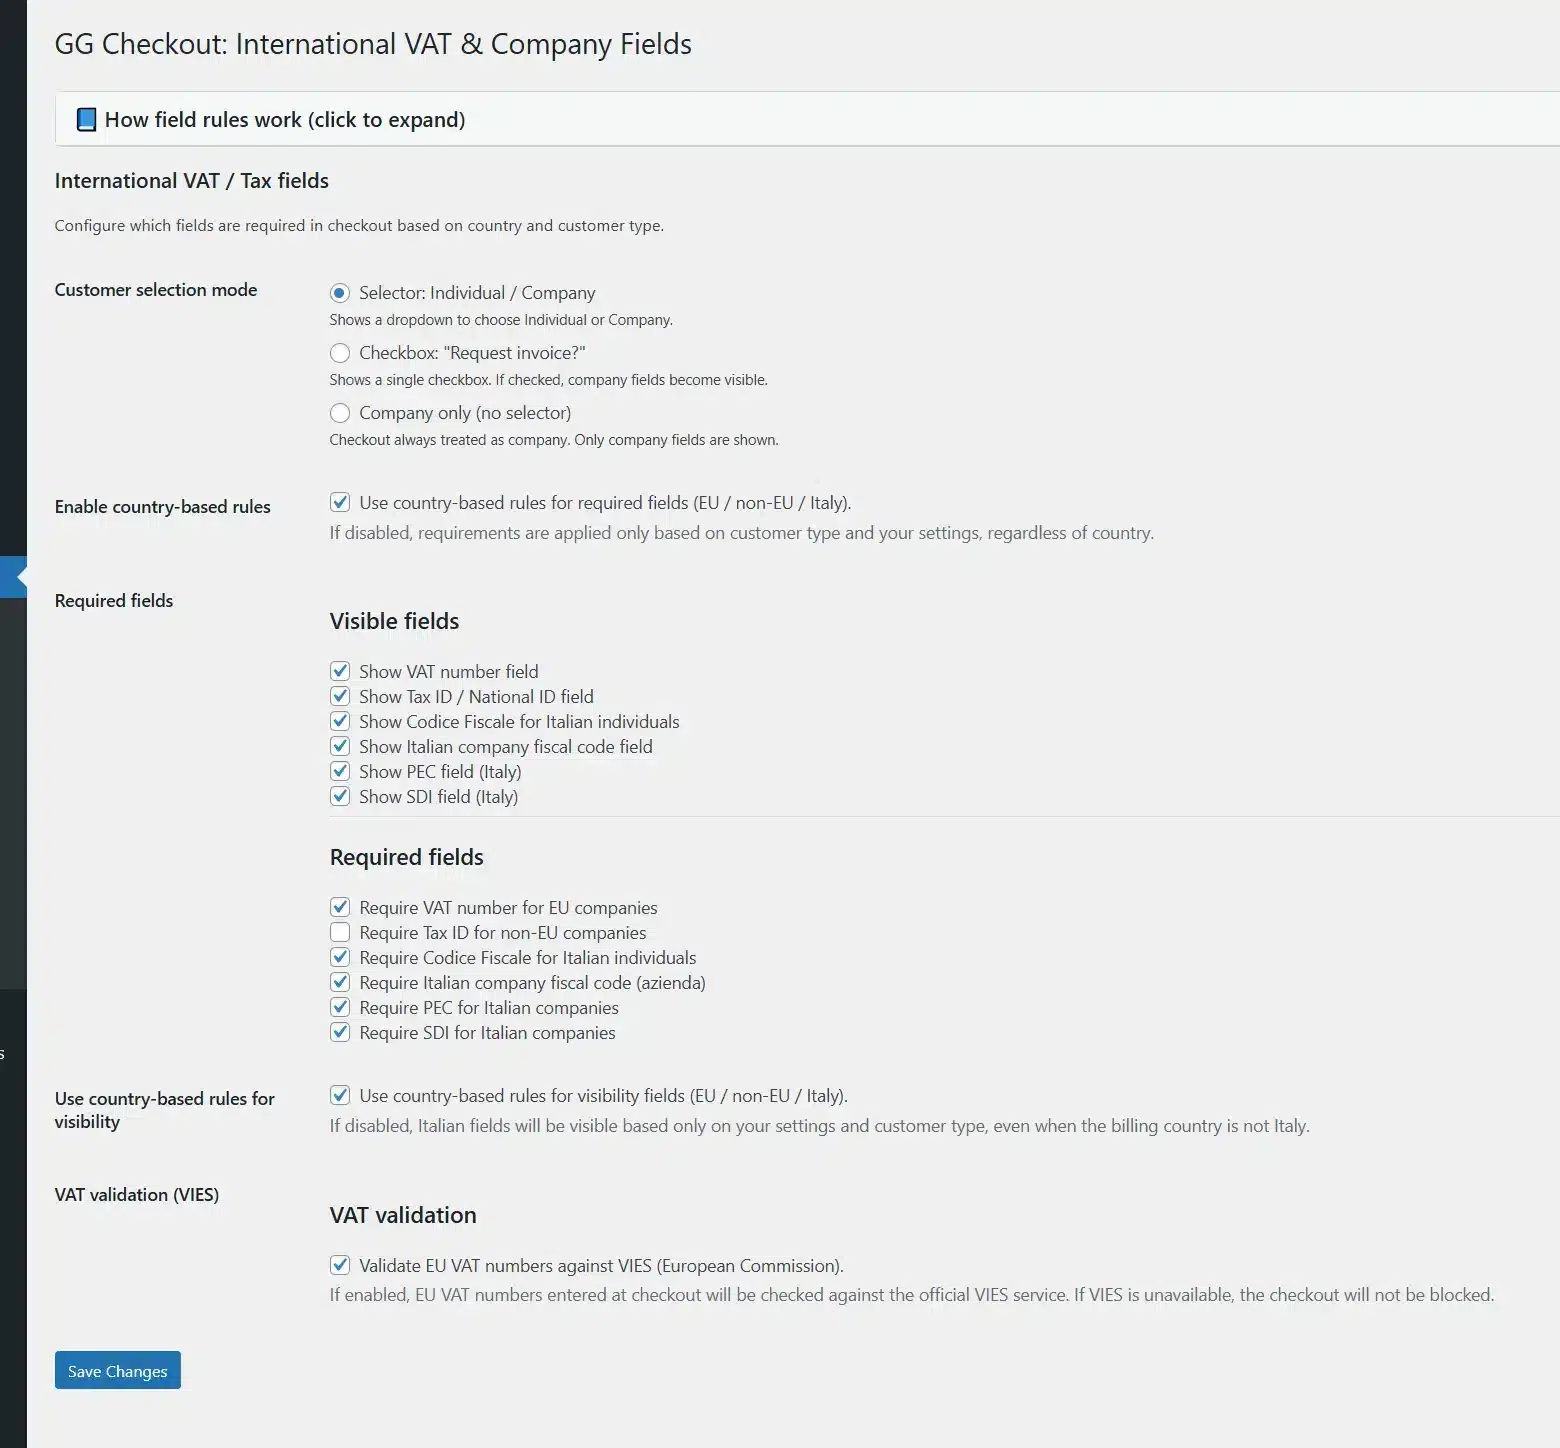Toggle Require PEC for Italian companies
Image resolution: width=1560 pixels, height=1448 pixels.
(x=340, y=1007)
